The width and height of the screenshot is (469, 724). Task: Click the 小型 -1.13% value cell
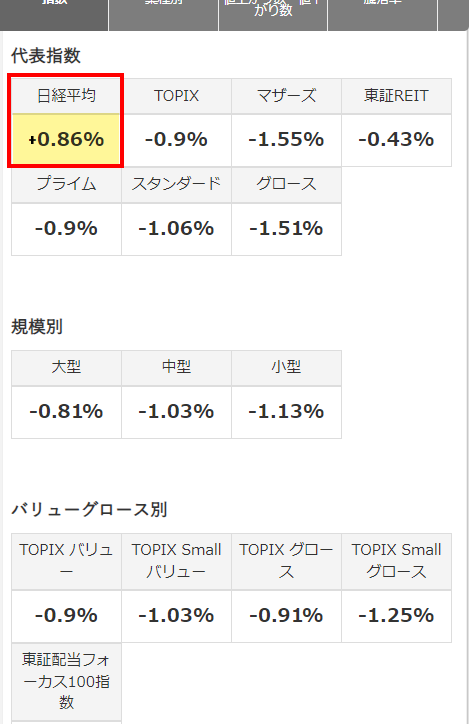[x=286, y=412]
